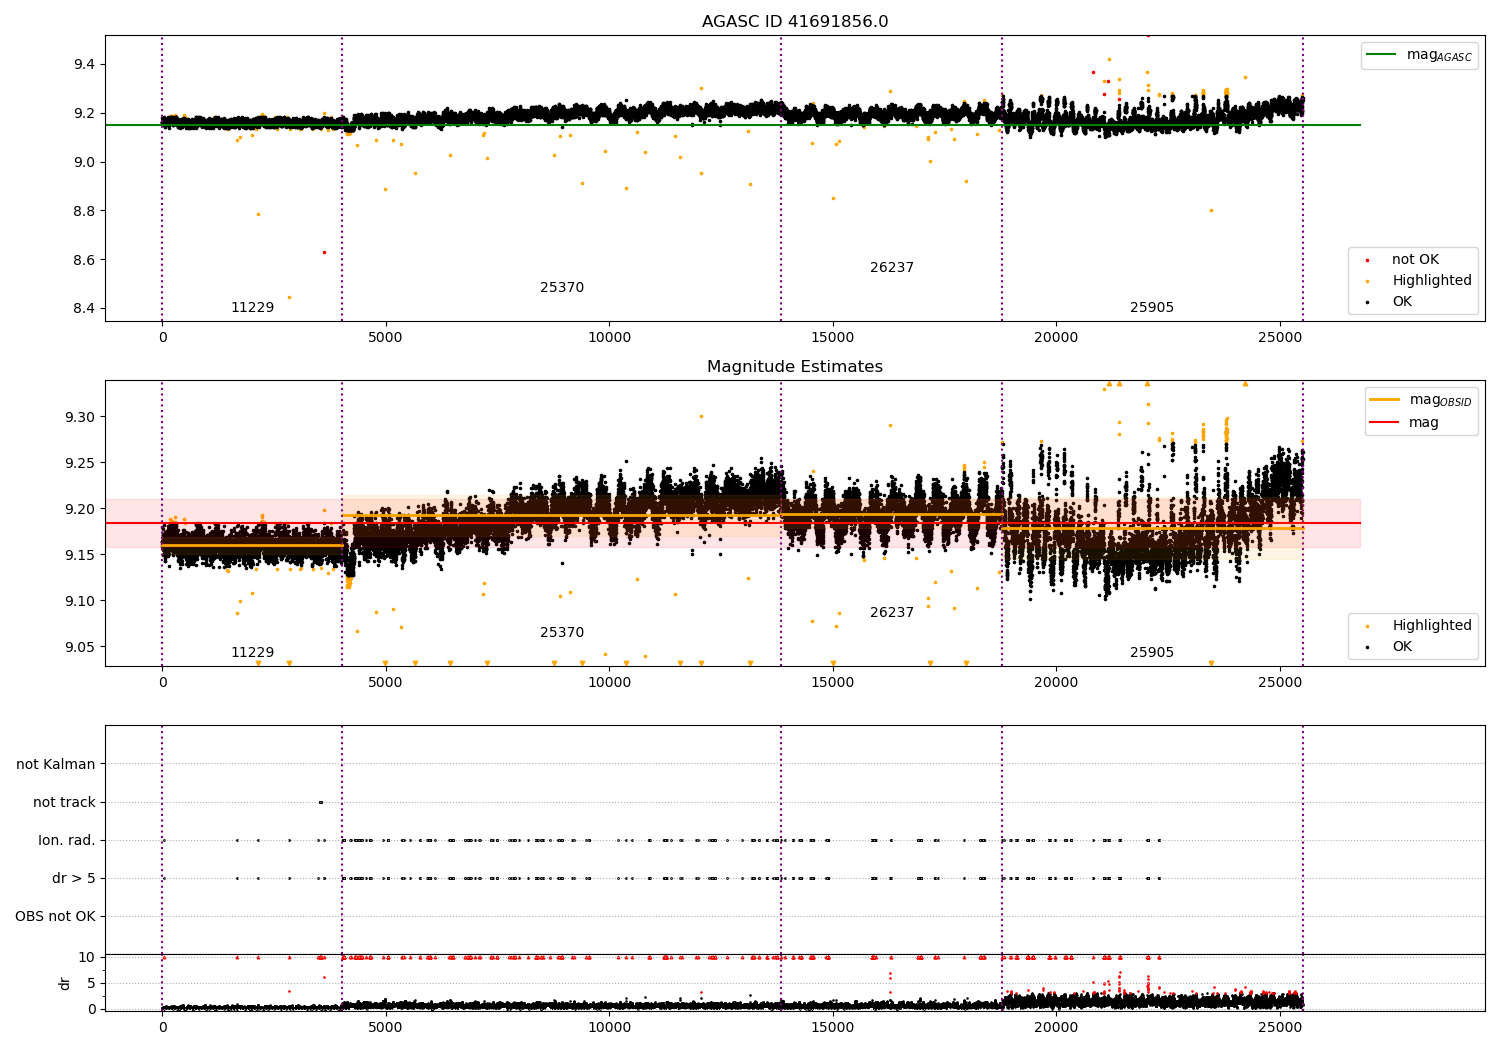This screenshot has height=1050, width=1500.
Task: Click the green line sample in the mag AGASC legend
Action: click(x=1381, y=55)
